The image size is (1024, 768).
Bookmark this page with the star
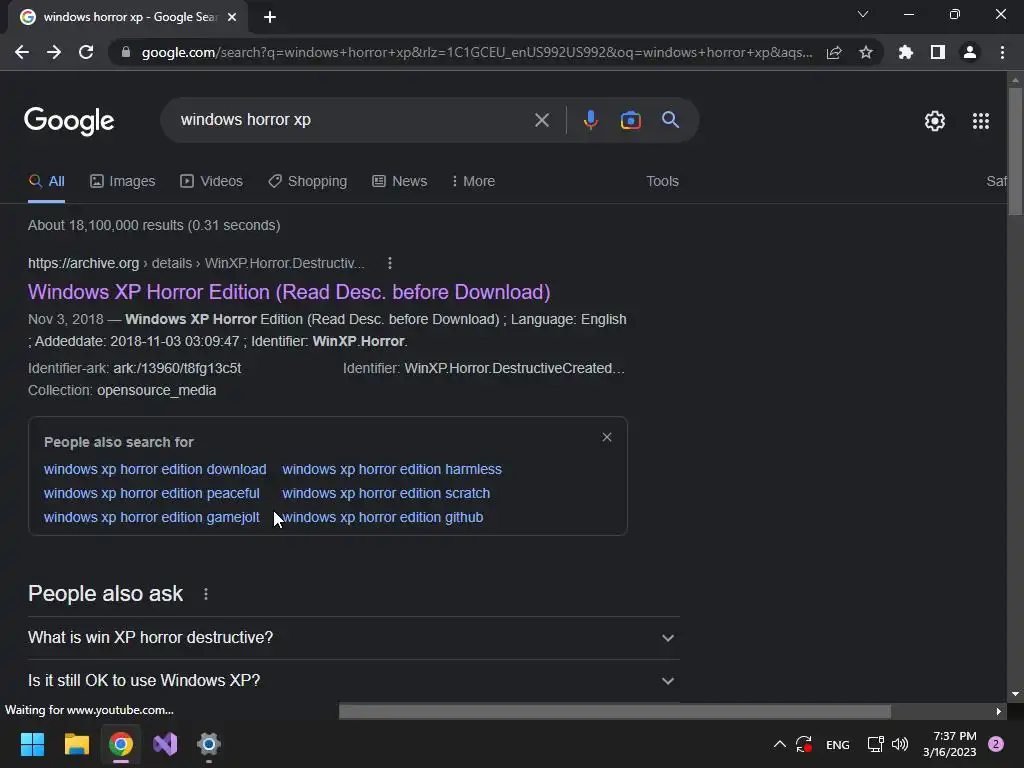click(866, 52)
